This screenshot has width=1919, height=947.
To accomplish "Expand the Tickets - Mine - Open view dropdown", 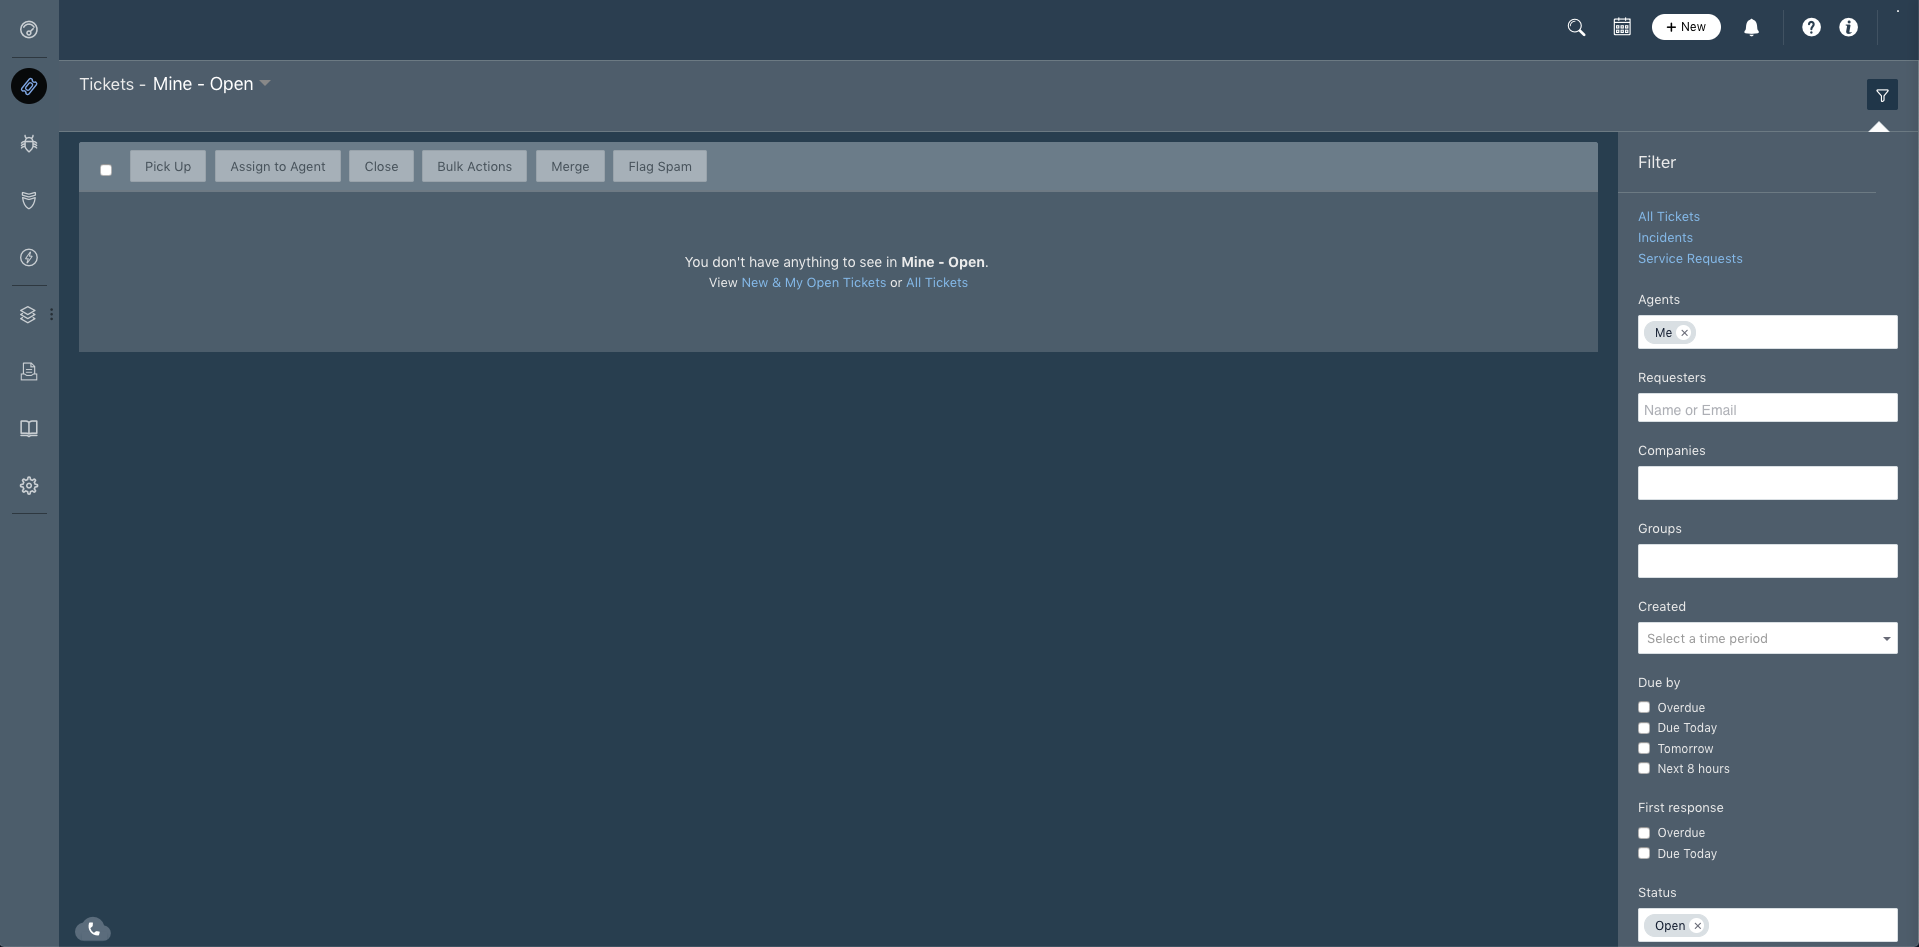I will pyautogui.click(x=264, y=84).
